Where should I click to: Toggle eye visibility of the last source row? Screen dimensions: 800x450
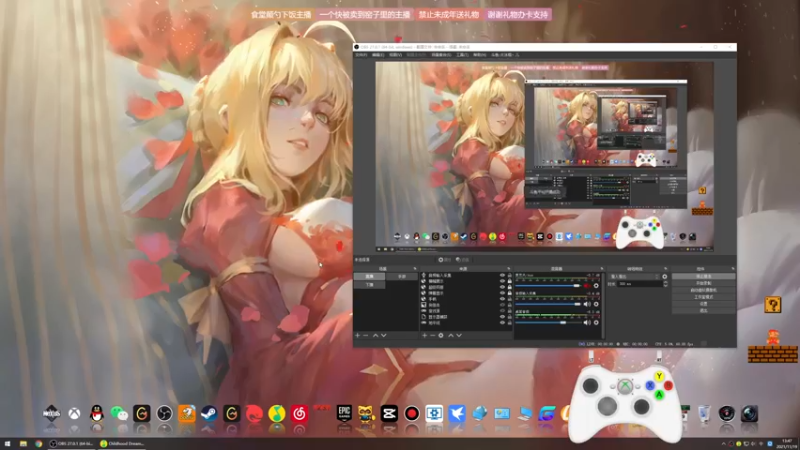coord(503,322)
